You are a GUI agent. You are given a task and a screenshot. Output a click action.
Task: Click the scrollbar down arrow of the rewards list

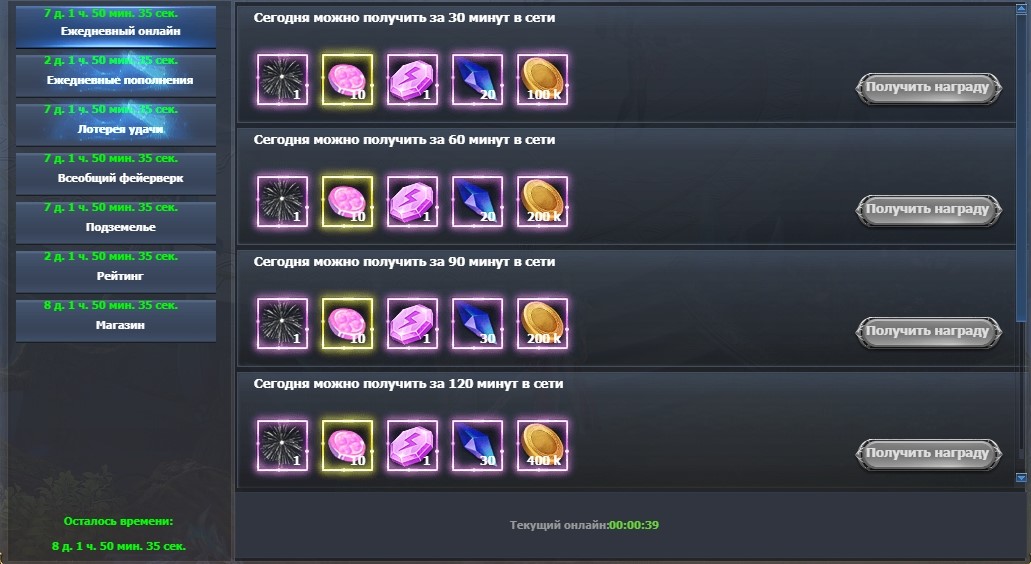tap(1021, 478)
